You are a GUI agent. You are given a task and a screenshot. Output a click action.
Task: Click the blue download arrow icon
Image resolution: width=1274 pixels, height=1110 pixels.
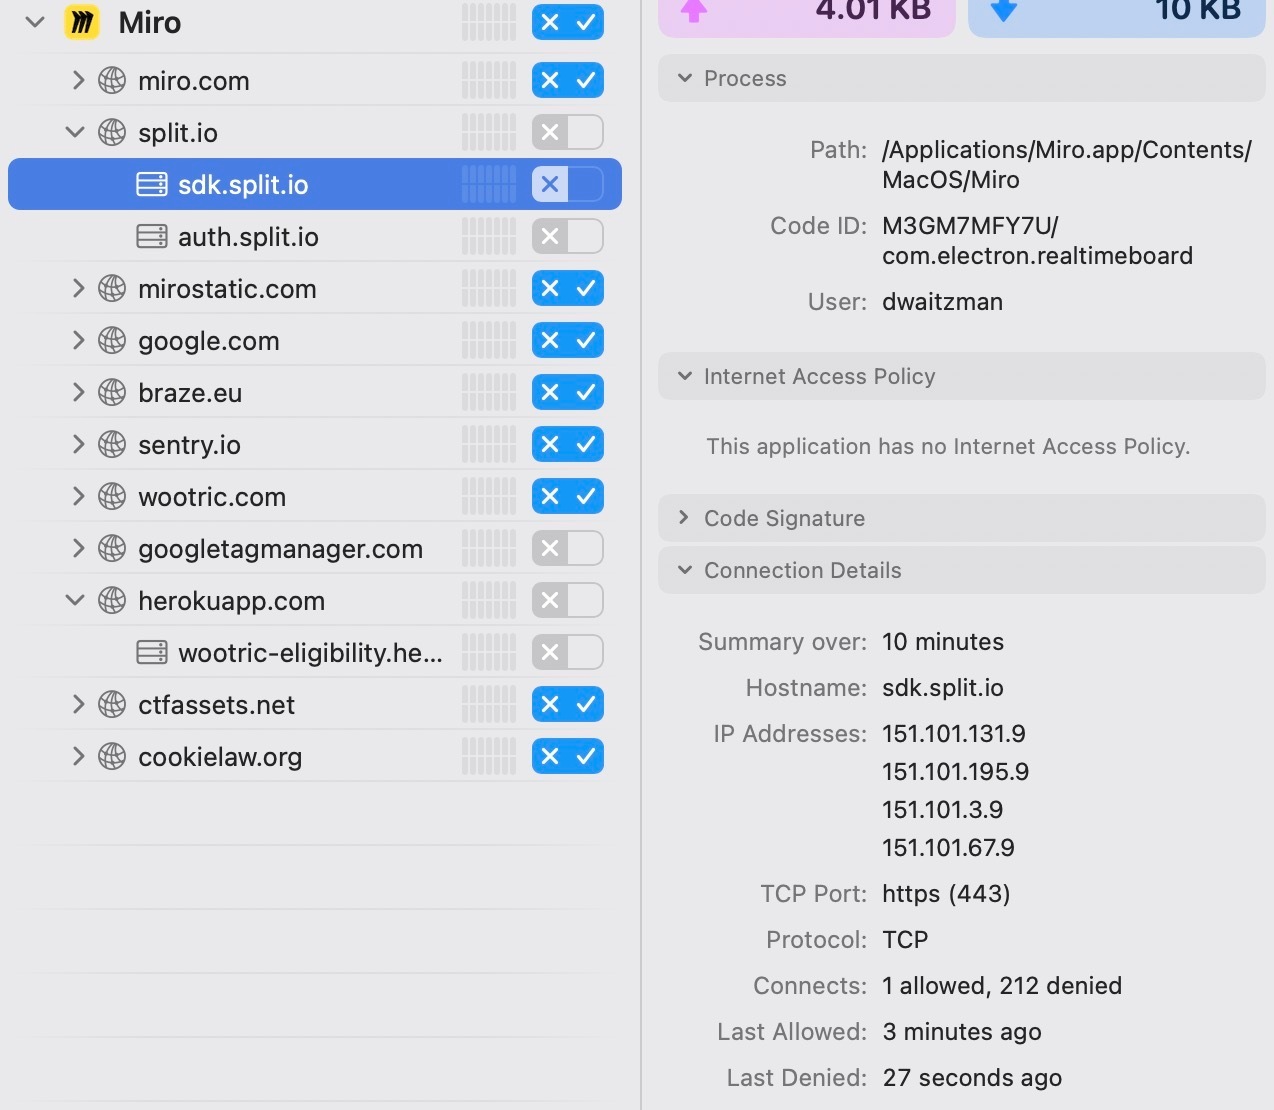click(1004, 10)
